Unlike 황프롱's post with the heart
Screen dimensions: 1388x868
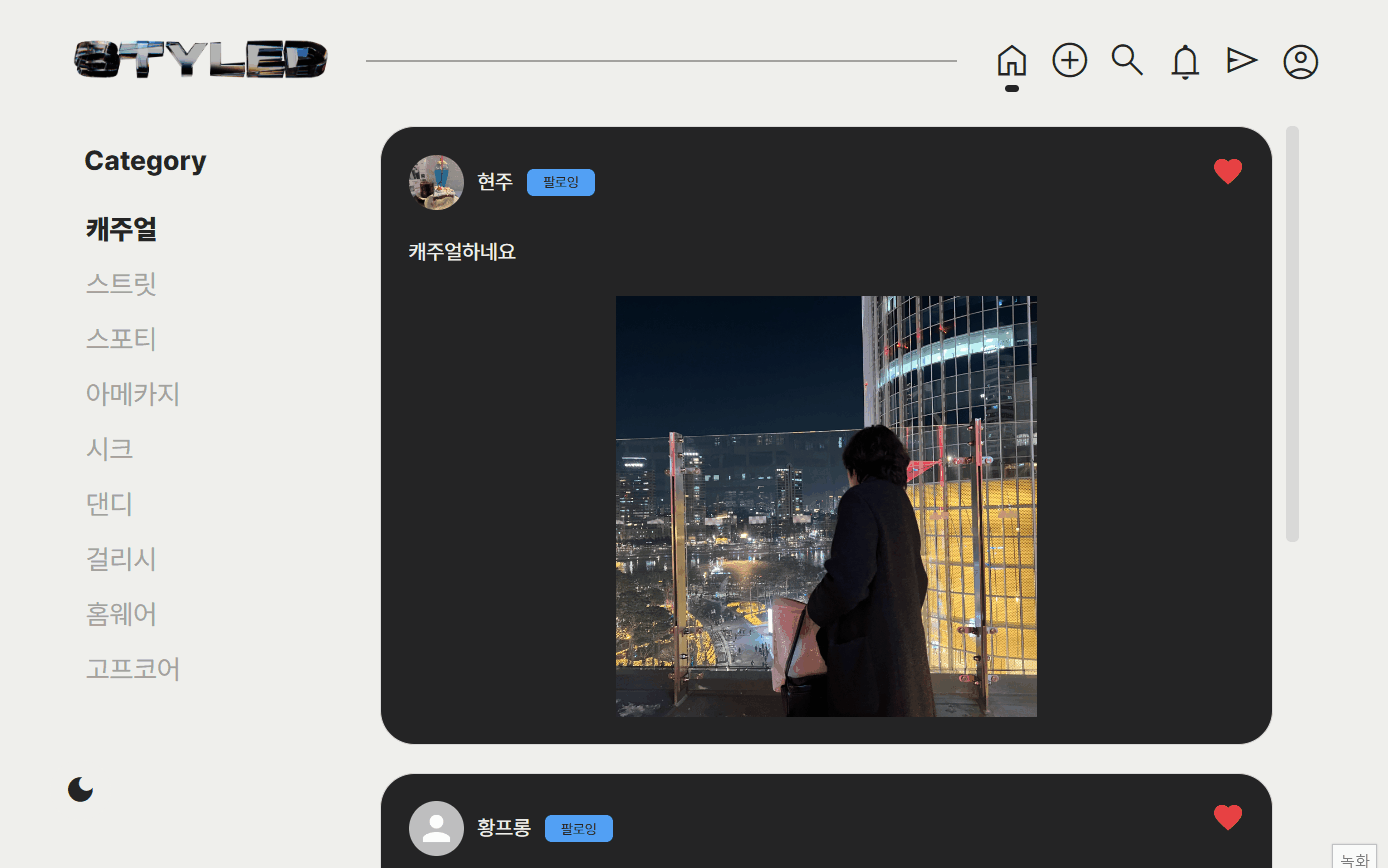coord(1228,818)
